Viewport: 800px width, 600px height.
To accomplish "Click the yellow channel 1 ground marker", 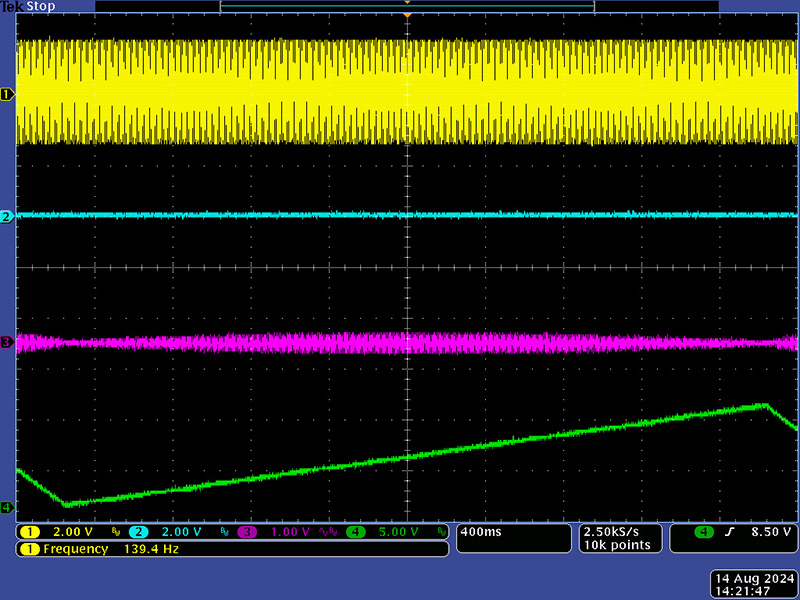I will (x=7, y=94).
